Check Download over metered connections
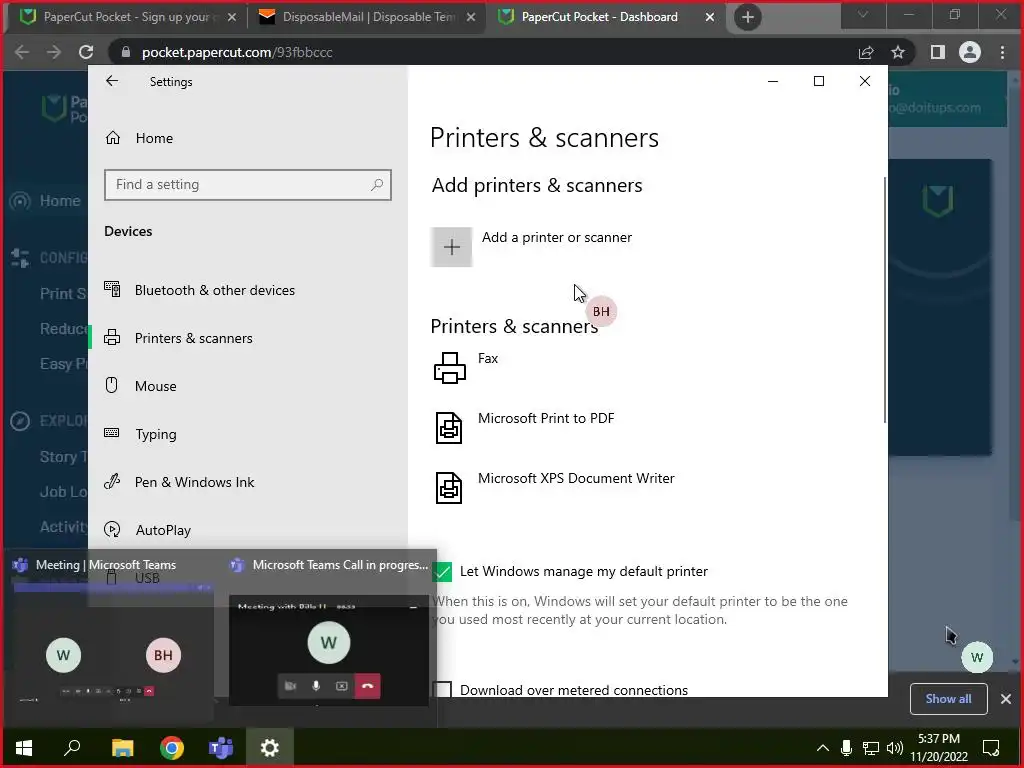This screenshot has width=1024, height=768. tap(442, 690)
